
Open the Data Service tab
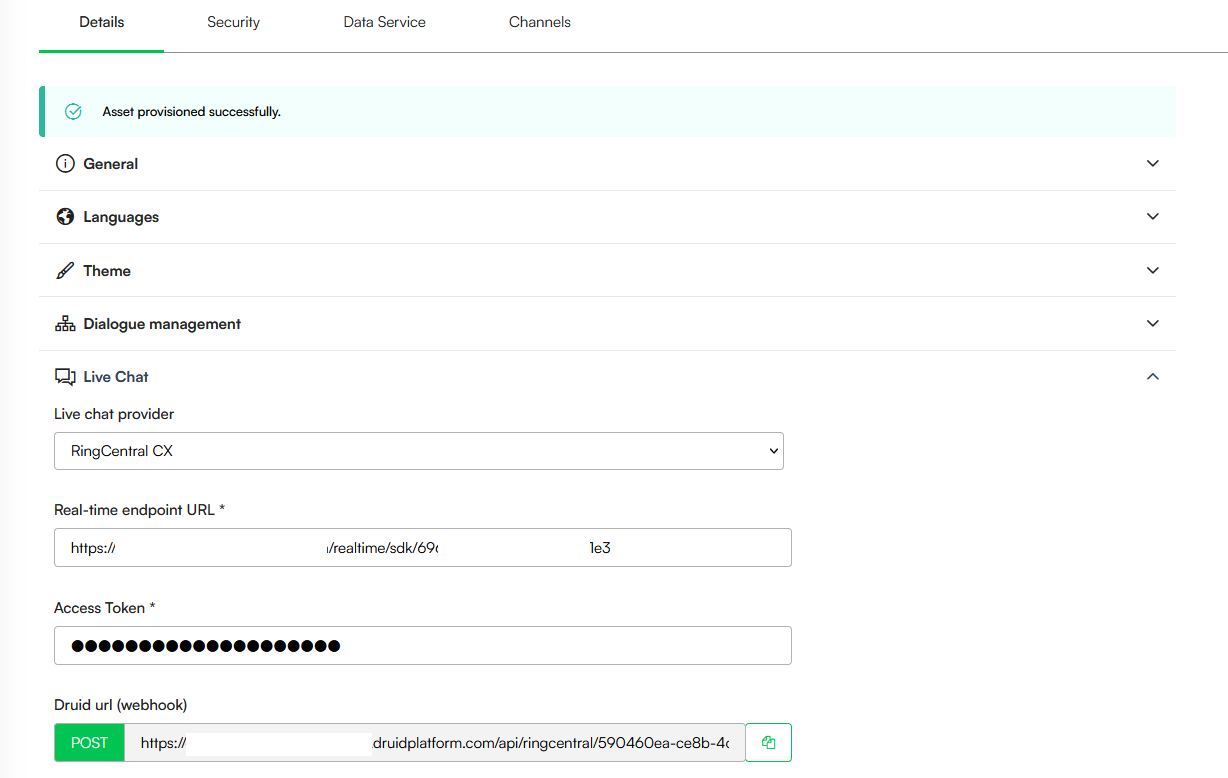coord(384,22)
